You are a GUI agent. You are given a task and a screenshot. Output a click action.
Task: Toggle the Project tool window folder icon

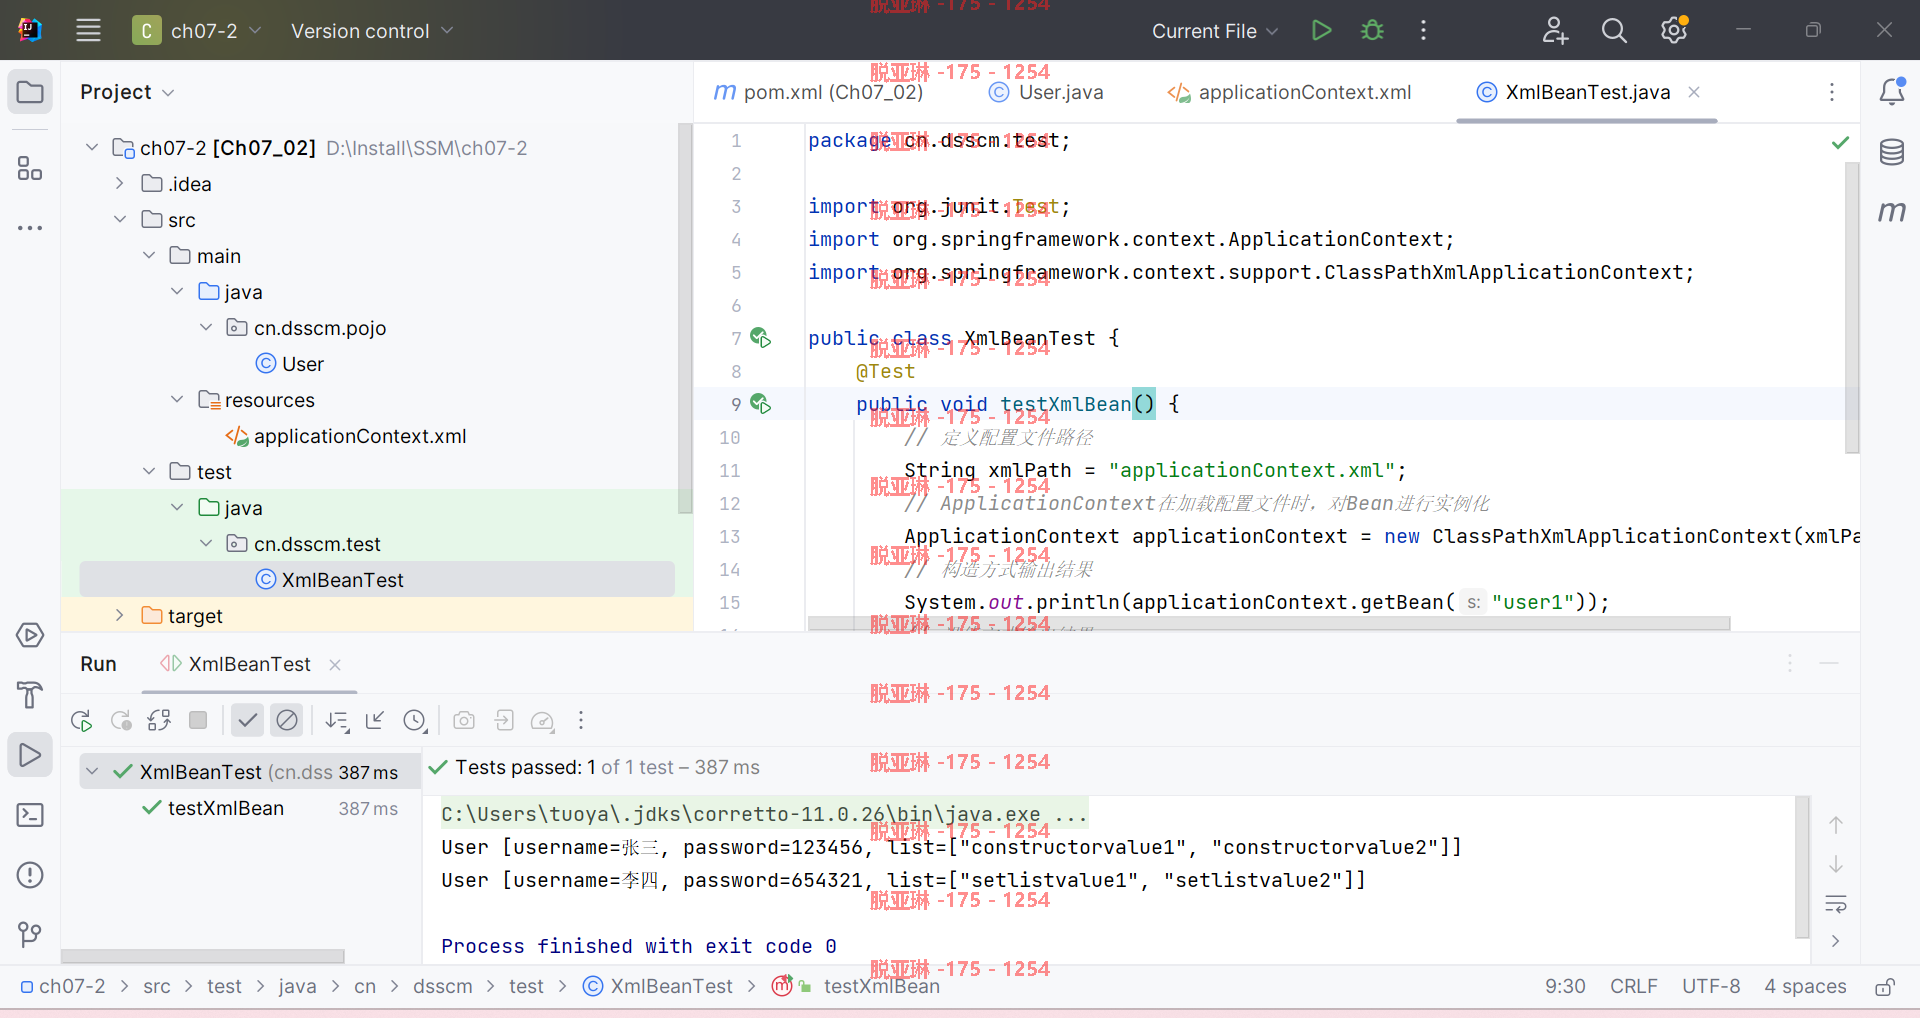30,92
